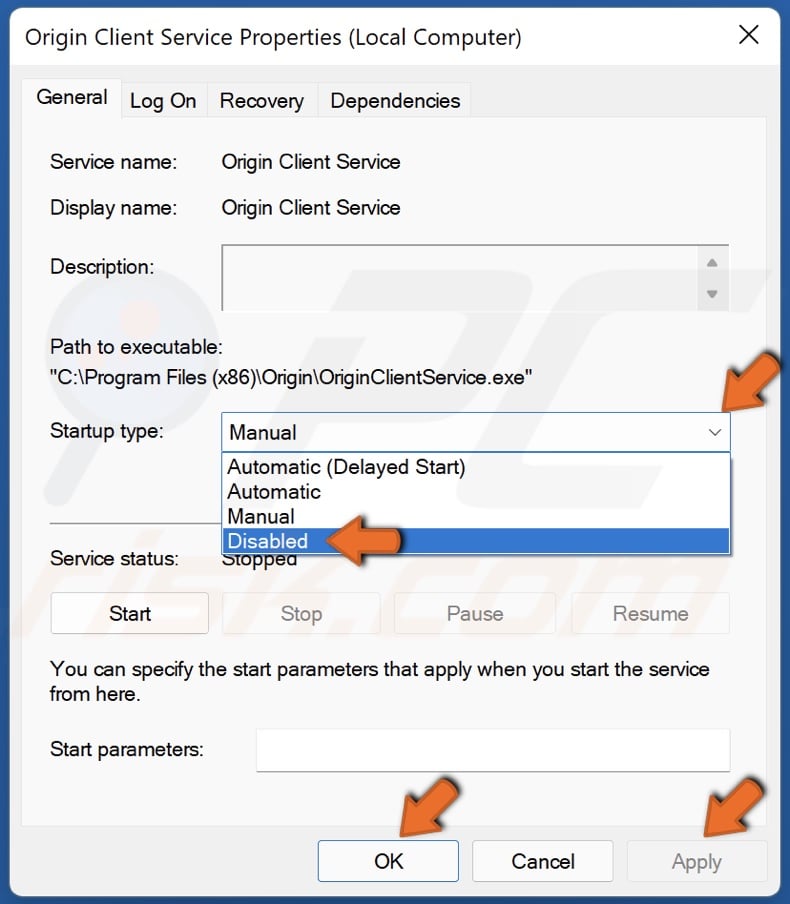790x904 pixels.
Task: Switch to the Log On tab
Action: click(163, 100)
